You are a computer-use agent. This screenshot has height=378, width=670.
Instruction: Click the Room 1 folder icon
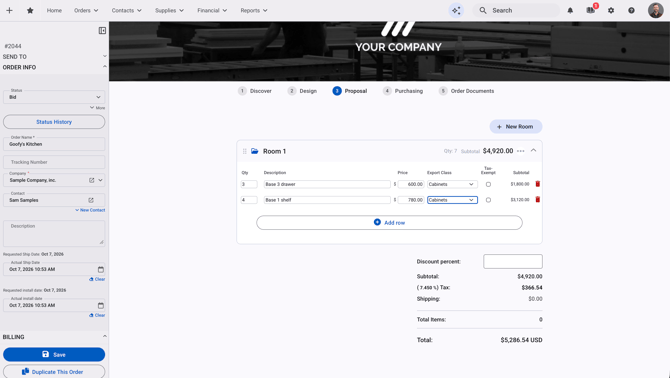click(x=255, y=151)
